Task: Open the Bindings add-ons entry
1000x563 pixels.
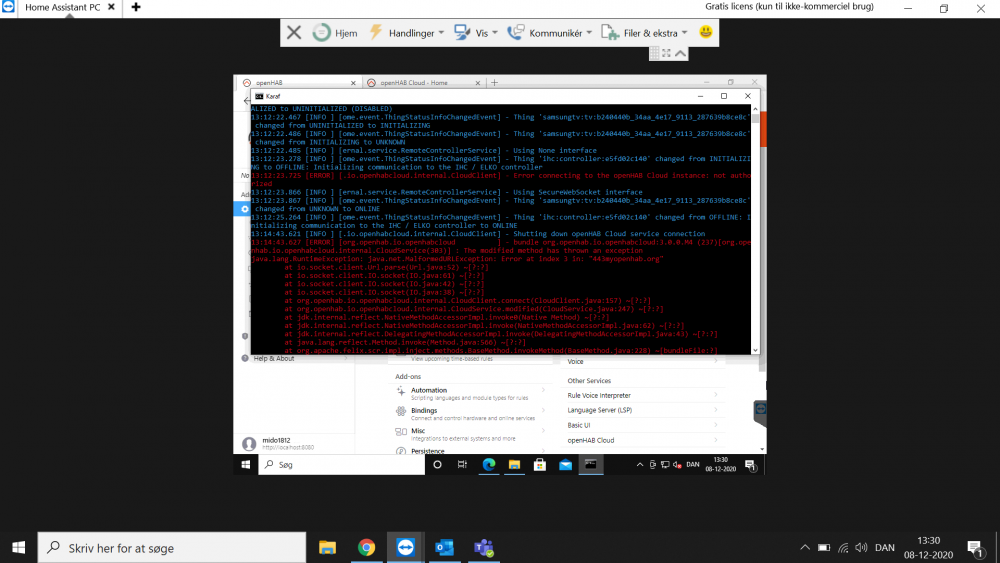Action: pyautogui.click(x=424, y=410)
